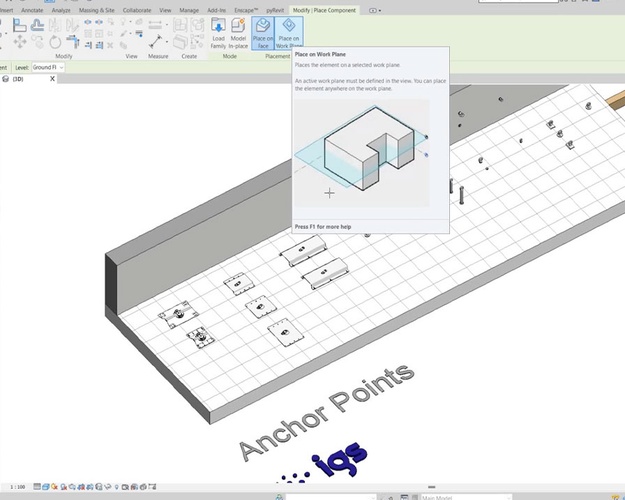Click the Create Assembly icon
625x500 pixels.
[181, 25]
